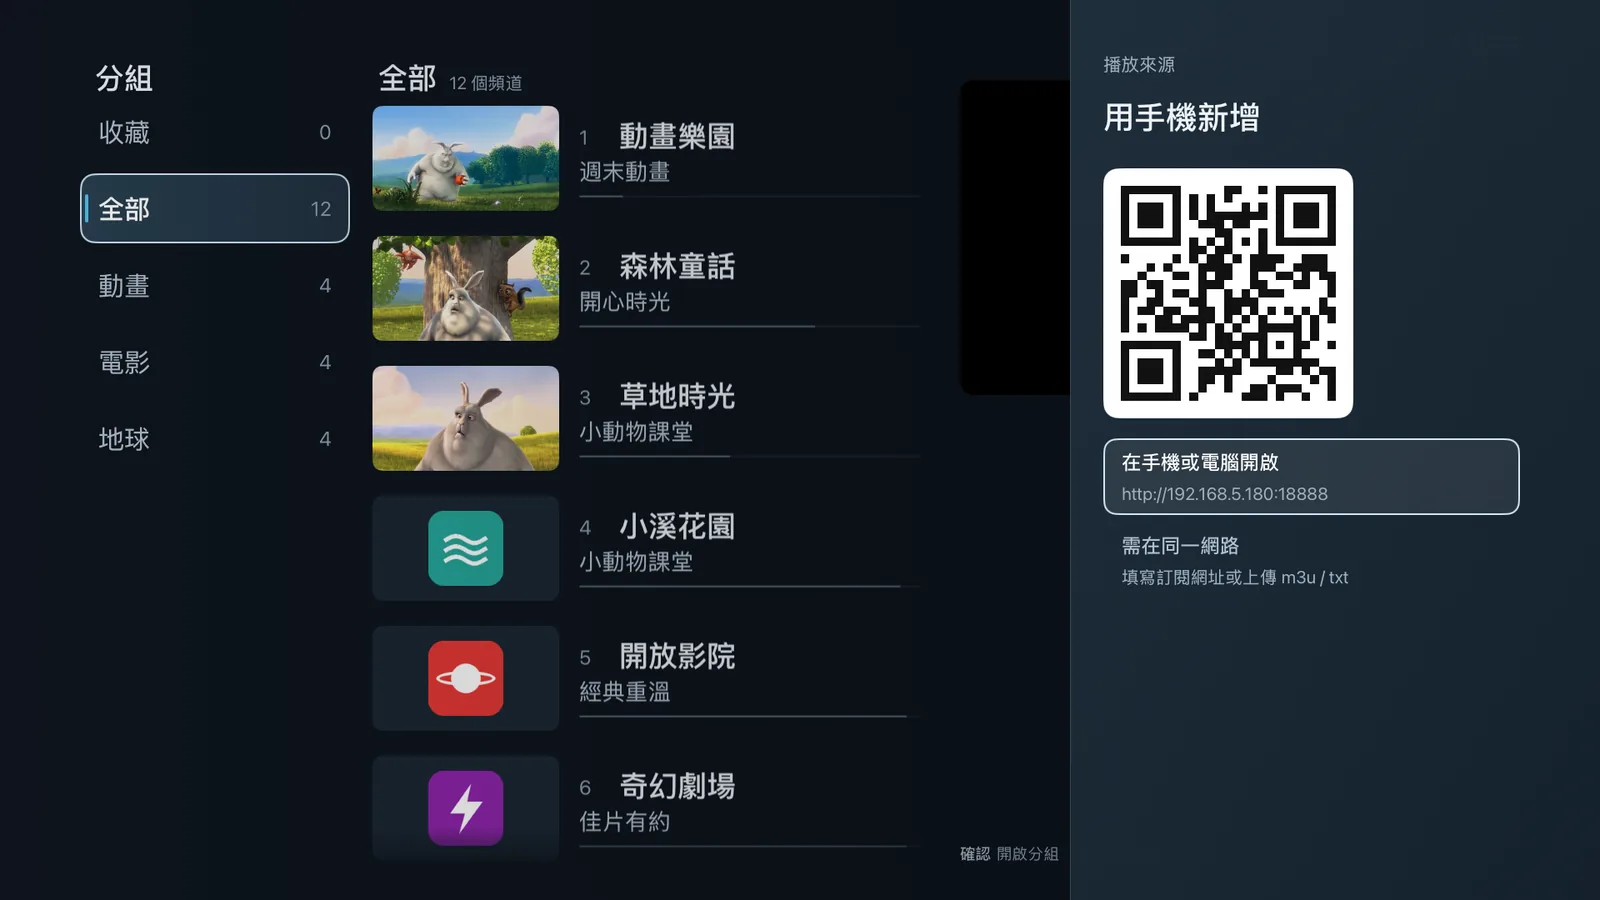1600x900 pixels.
Task: Select channel title 奇幻劇場
Action: (x=677, y=786)
